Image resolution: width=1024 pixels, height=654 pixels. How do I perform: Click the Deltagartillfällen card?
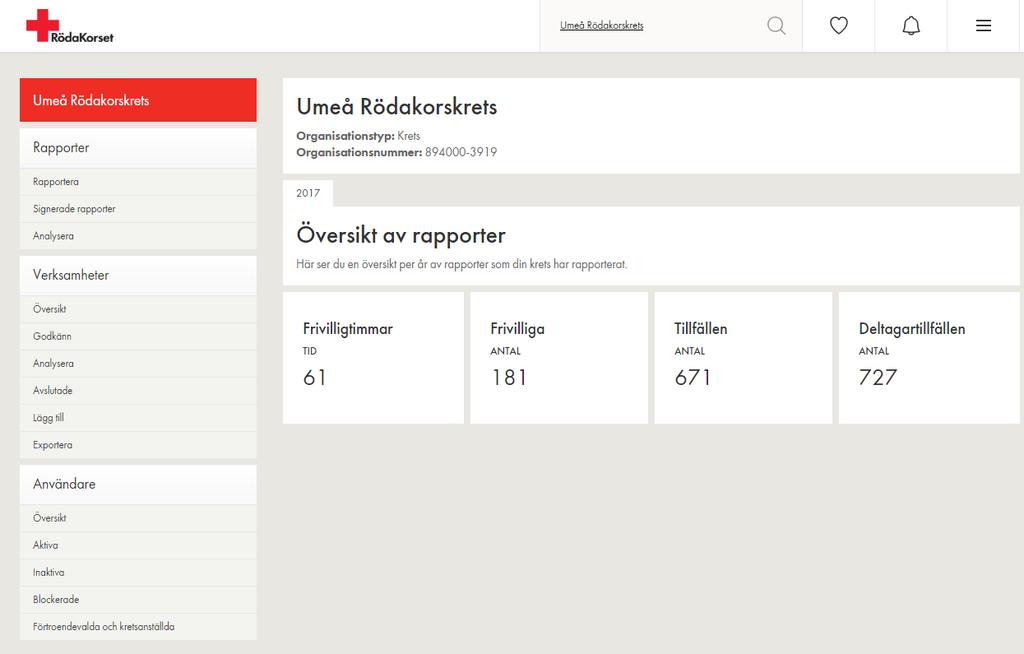point(929,357)
